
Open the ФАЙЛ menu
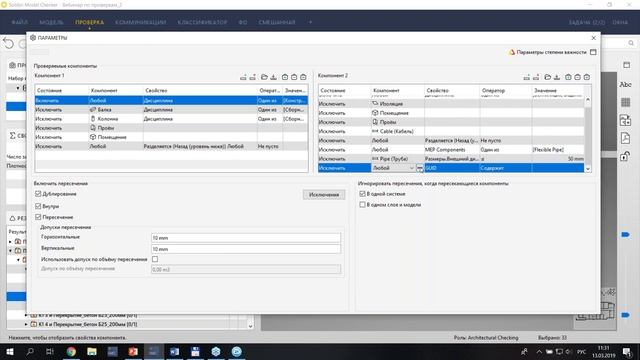pos(20,22)
